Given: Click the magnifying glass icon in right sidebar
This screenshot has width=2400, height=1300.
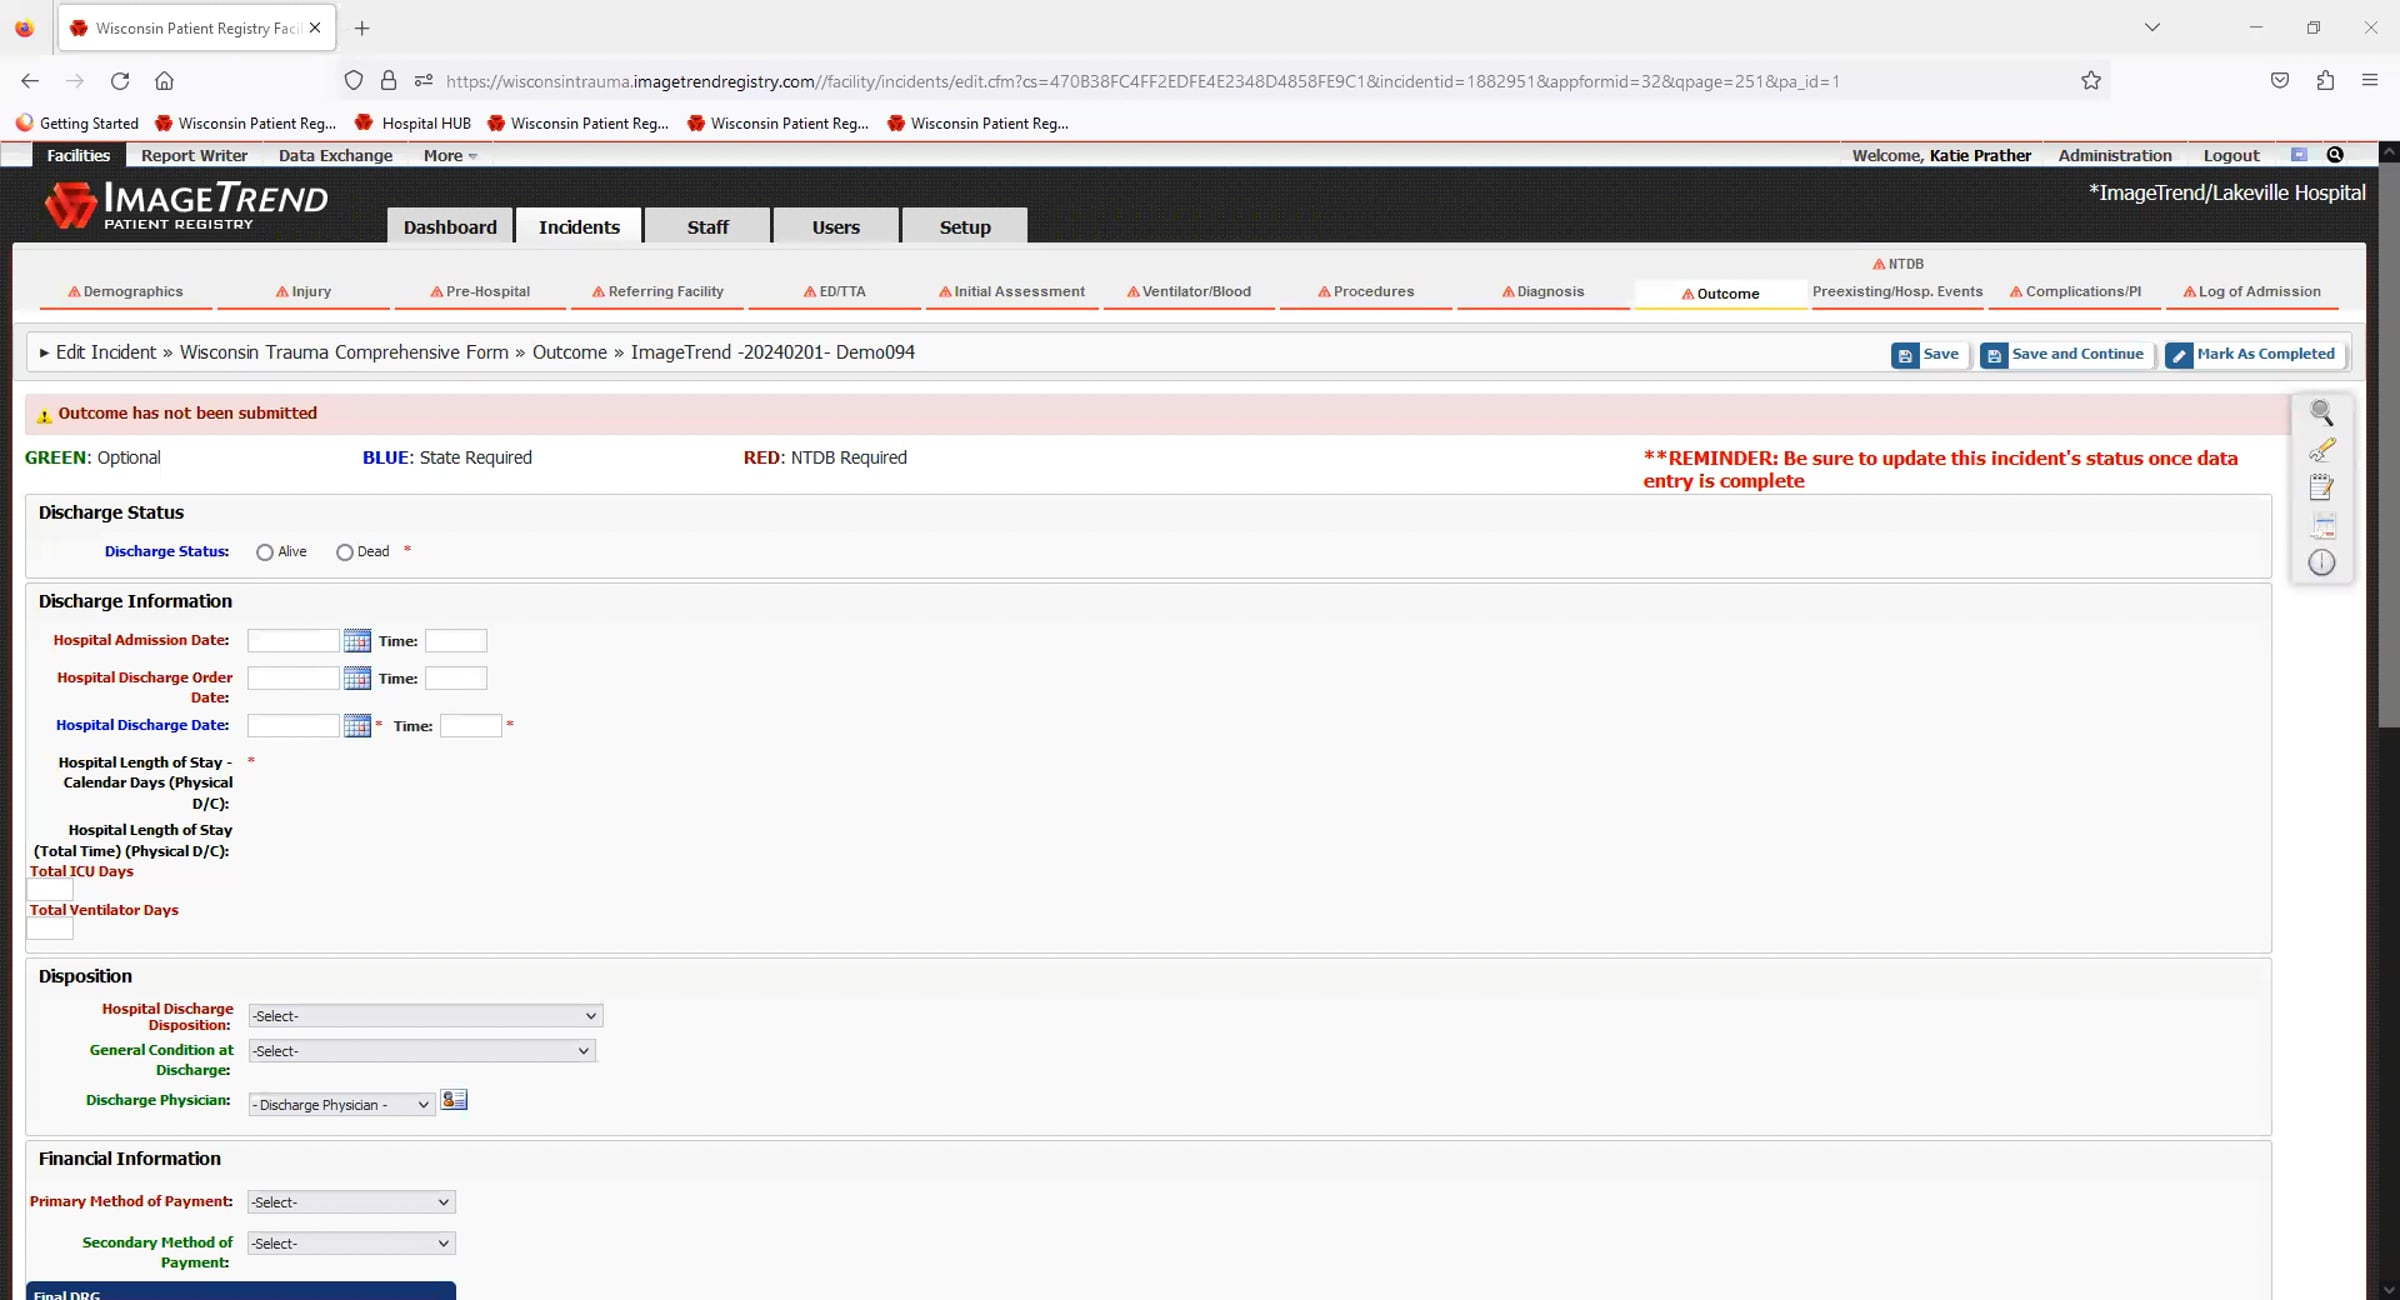Looking at the screenshot, I should (2322, 412).
